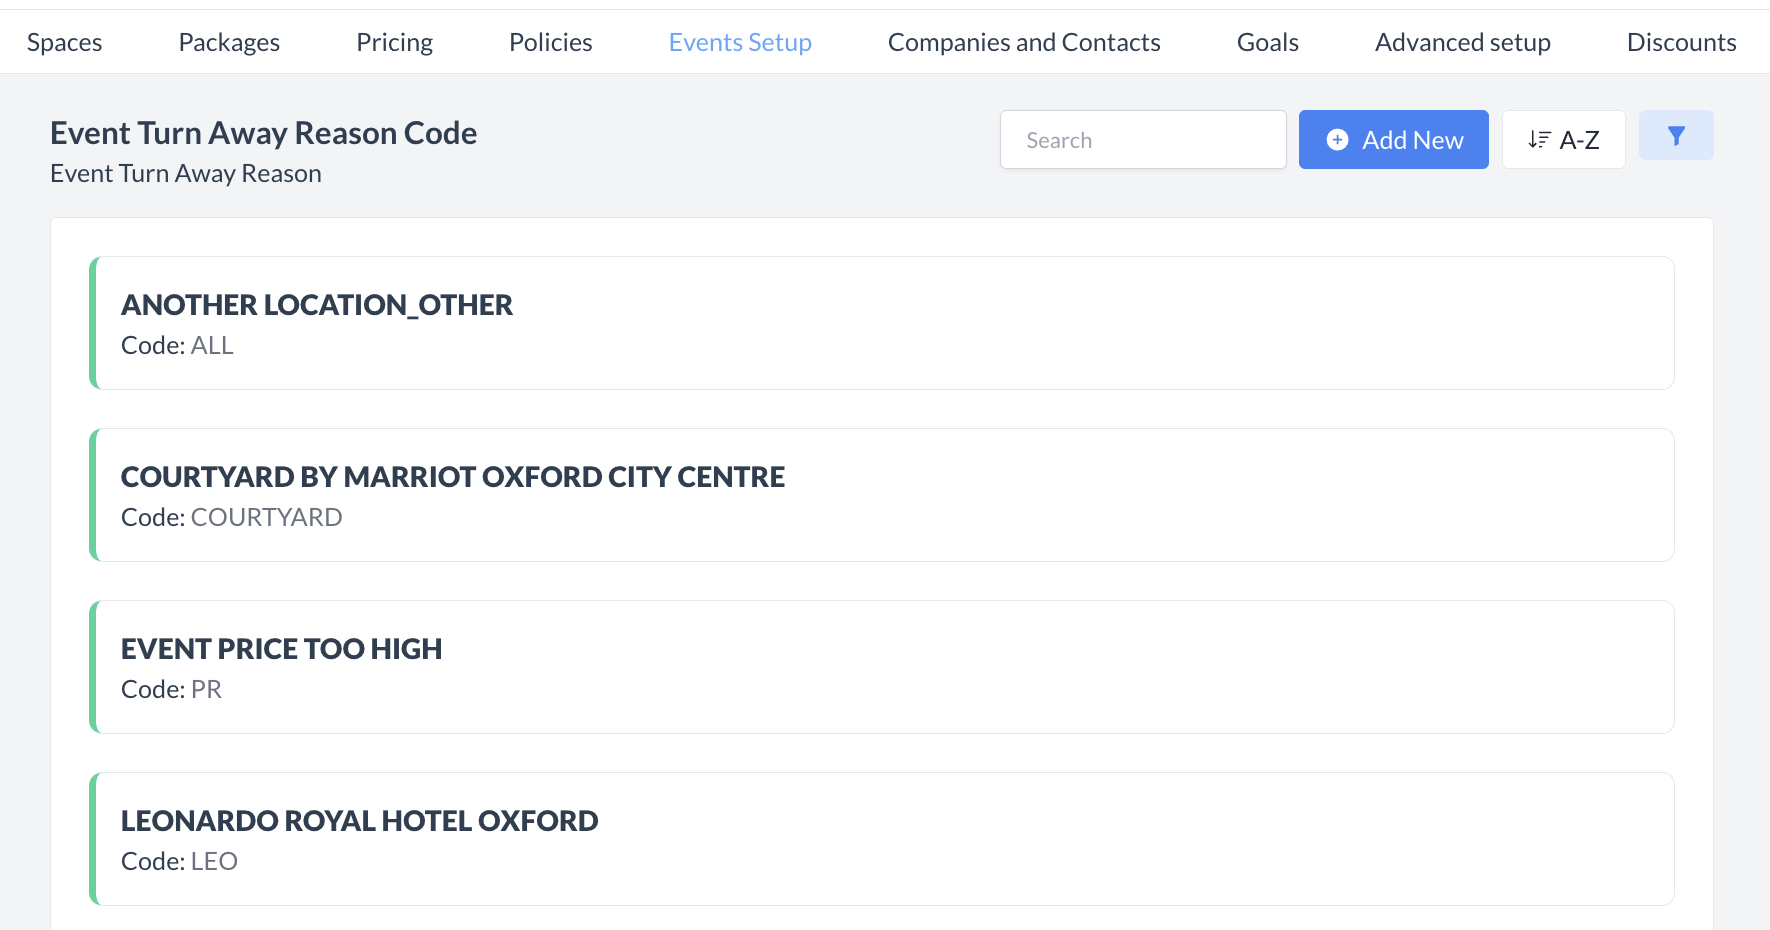This screenshot has height=930, width=1770.
Task: Open the ANOTHER LOCATION_OTHER reason card
Action: [x=880, y=323]
